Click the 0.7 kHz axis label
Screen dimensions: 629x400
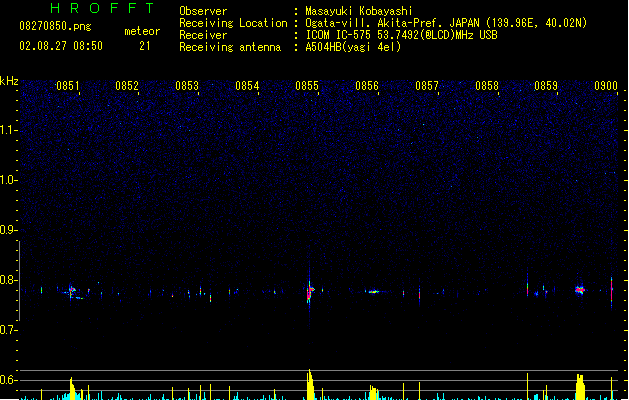tap(8, 330)
